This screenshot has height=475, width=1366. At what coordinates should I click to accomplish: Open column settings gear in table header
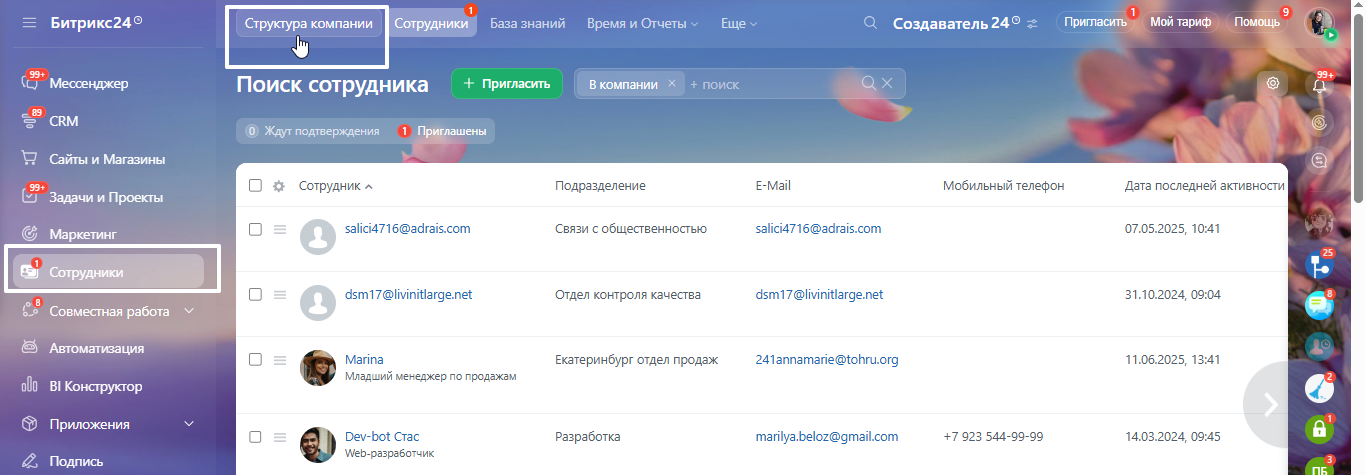pyautogui.click(x=279, y=186)
